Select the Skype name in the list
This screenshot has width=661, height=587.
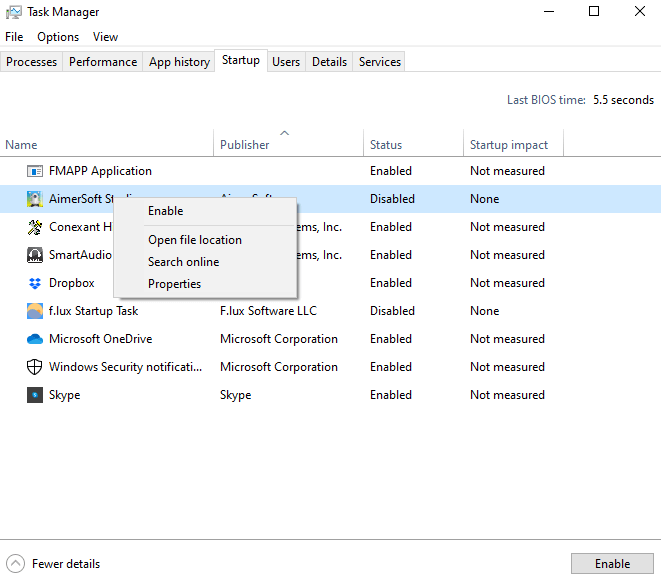click(x=64, y=395)
